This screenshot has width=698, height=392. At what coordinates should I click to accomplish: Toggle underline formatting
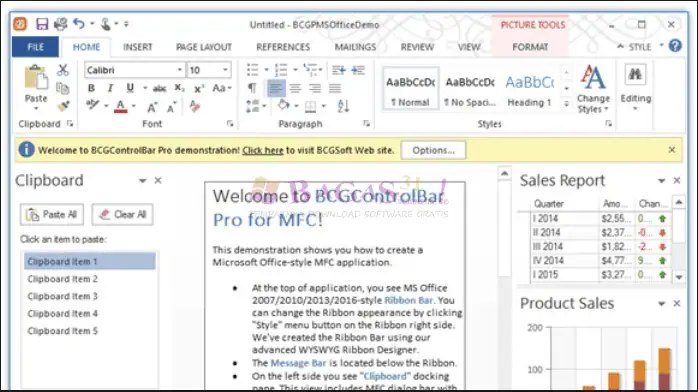(130, 88)
